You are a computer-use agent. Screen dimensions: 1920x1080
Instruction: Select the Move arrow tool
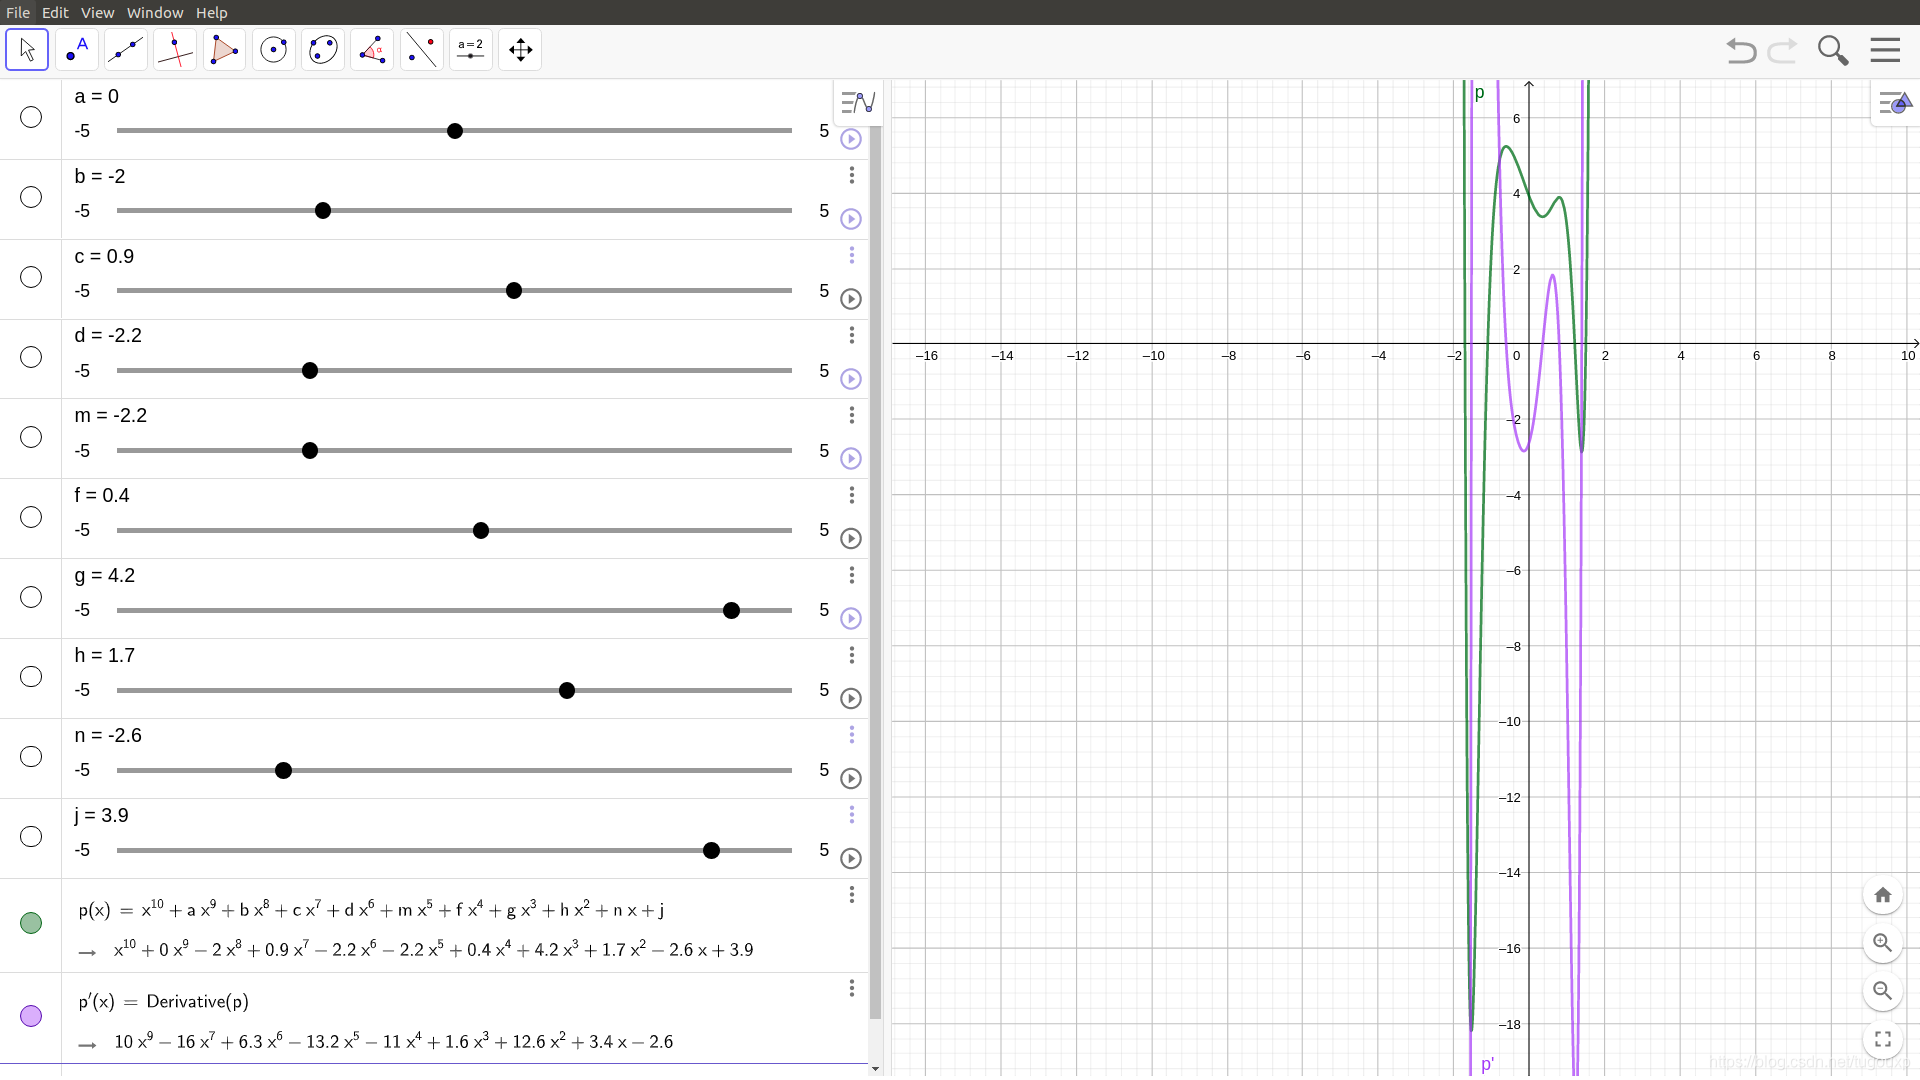pyautogui.click(x=27, y=50)
